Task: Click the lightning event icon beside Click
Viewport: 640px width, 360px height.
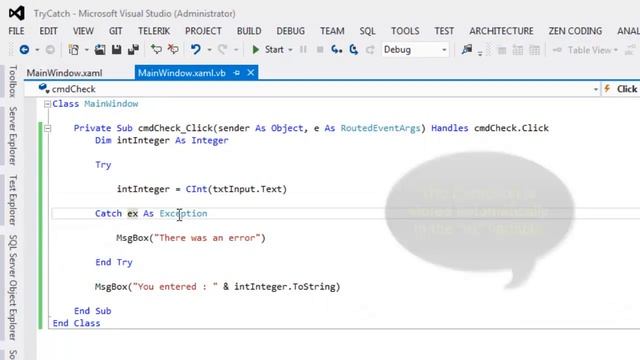Action: [x=607, y=89]
